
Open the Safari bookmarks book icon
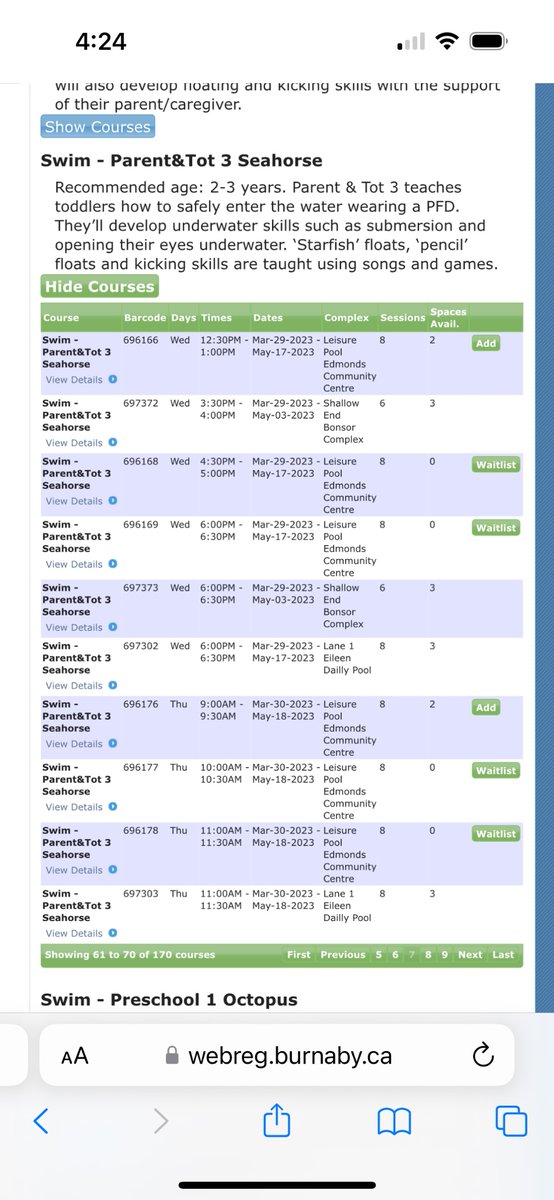394,1122
